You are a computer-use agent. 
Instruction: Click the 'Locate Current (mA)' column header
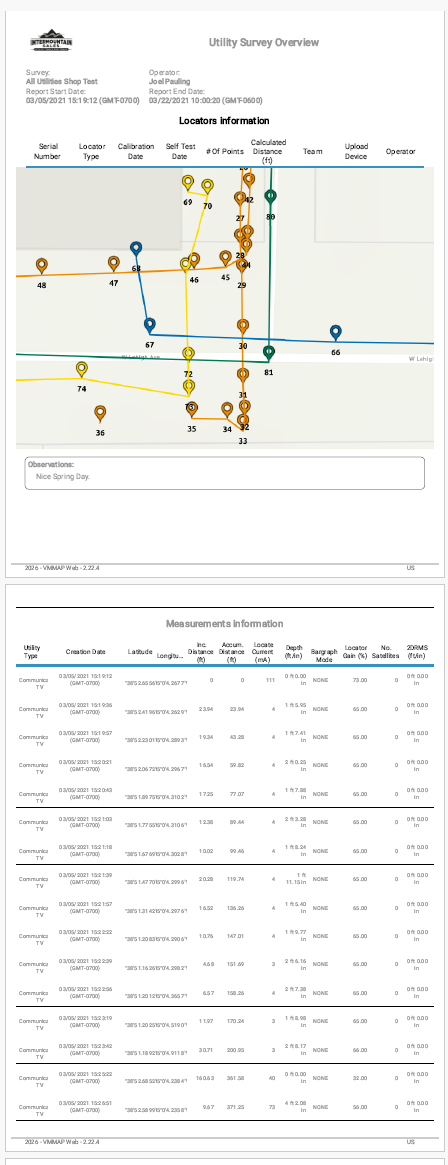pyautogui.click(x=263, y=652)
